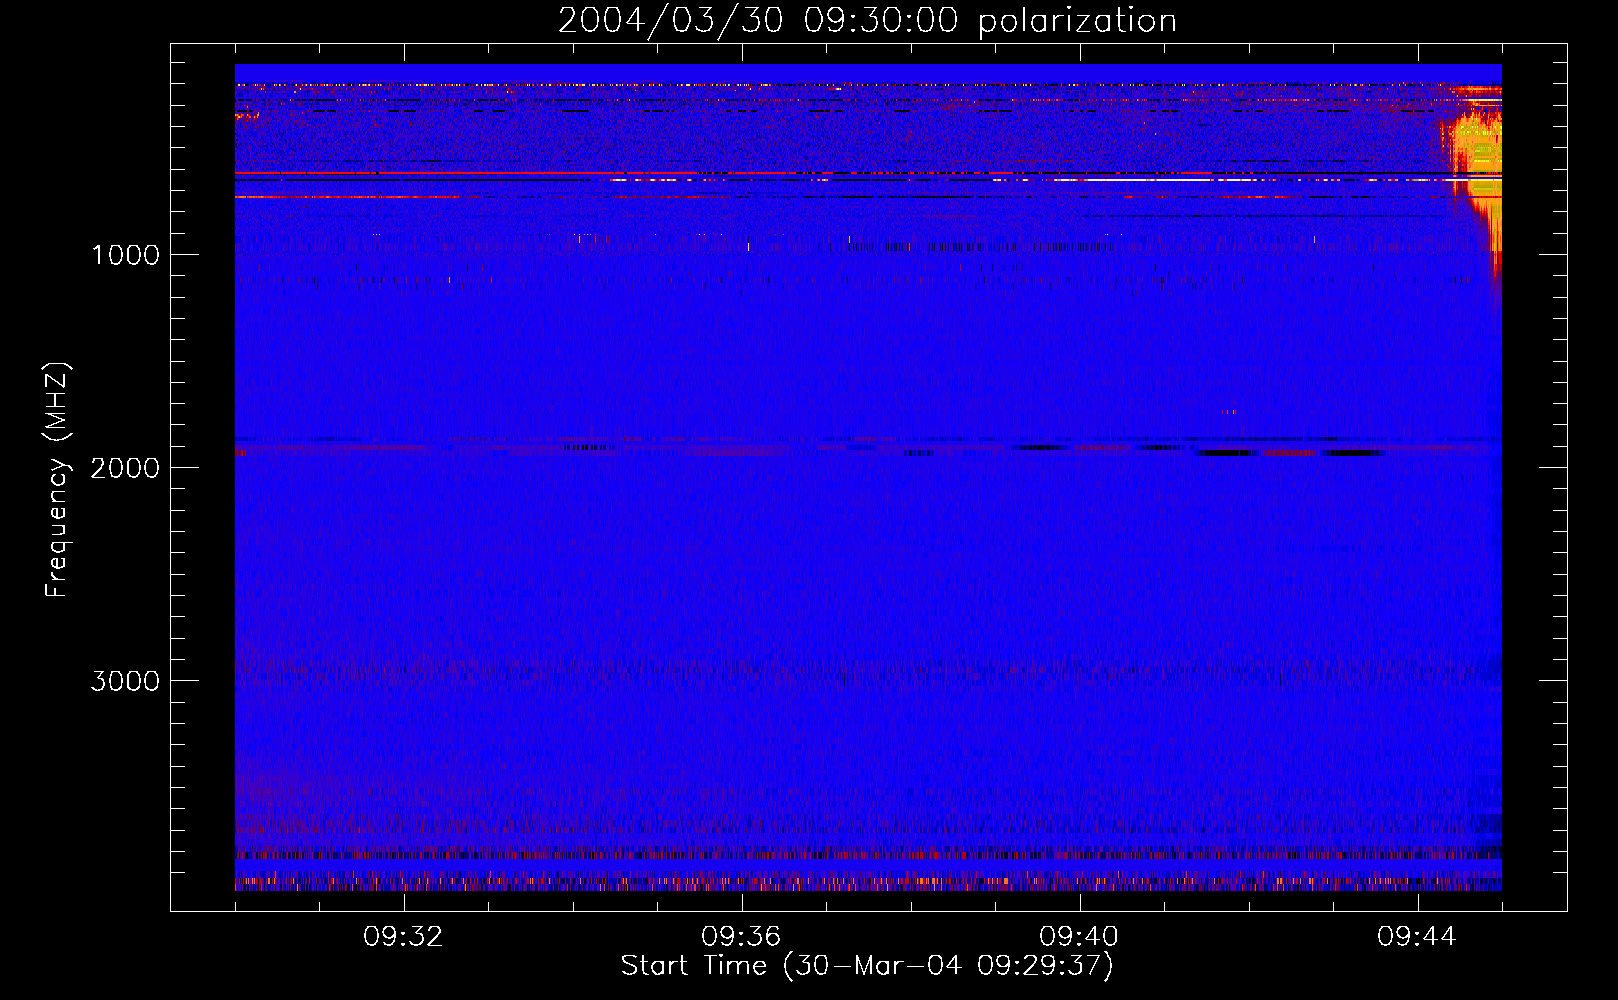This screenshot has height=1000, width=1618.
Task: Click the plot title '2004/03/30 09:30:00 polarization'
Action: point(867,21)
